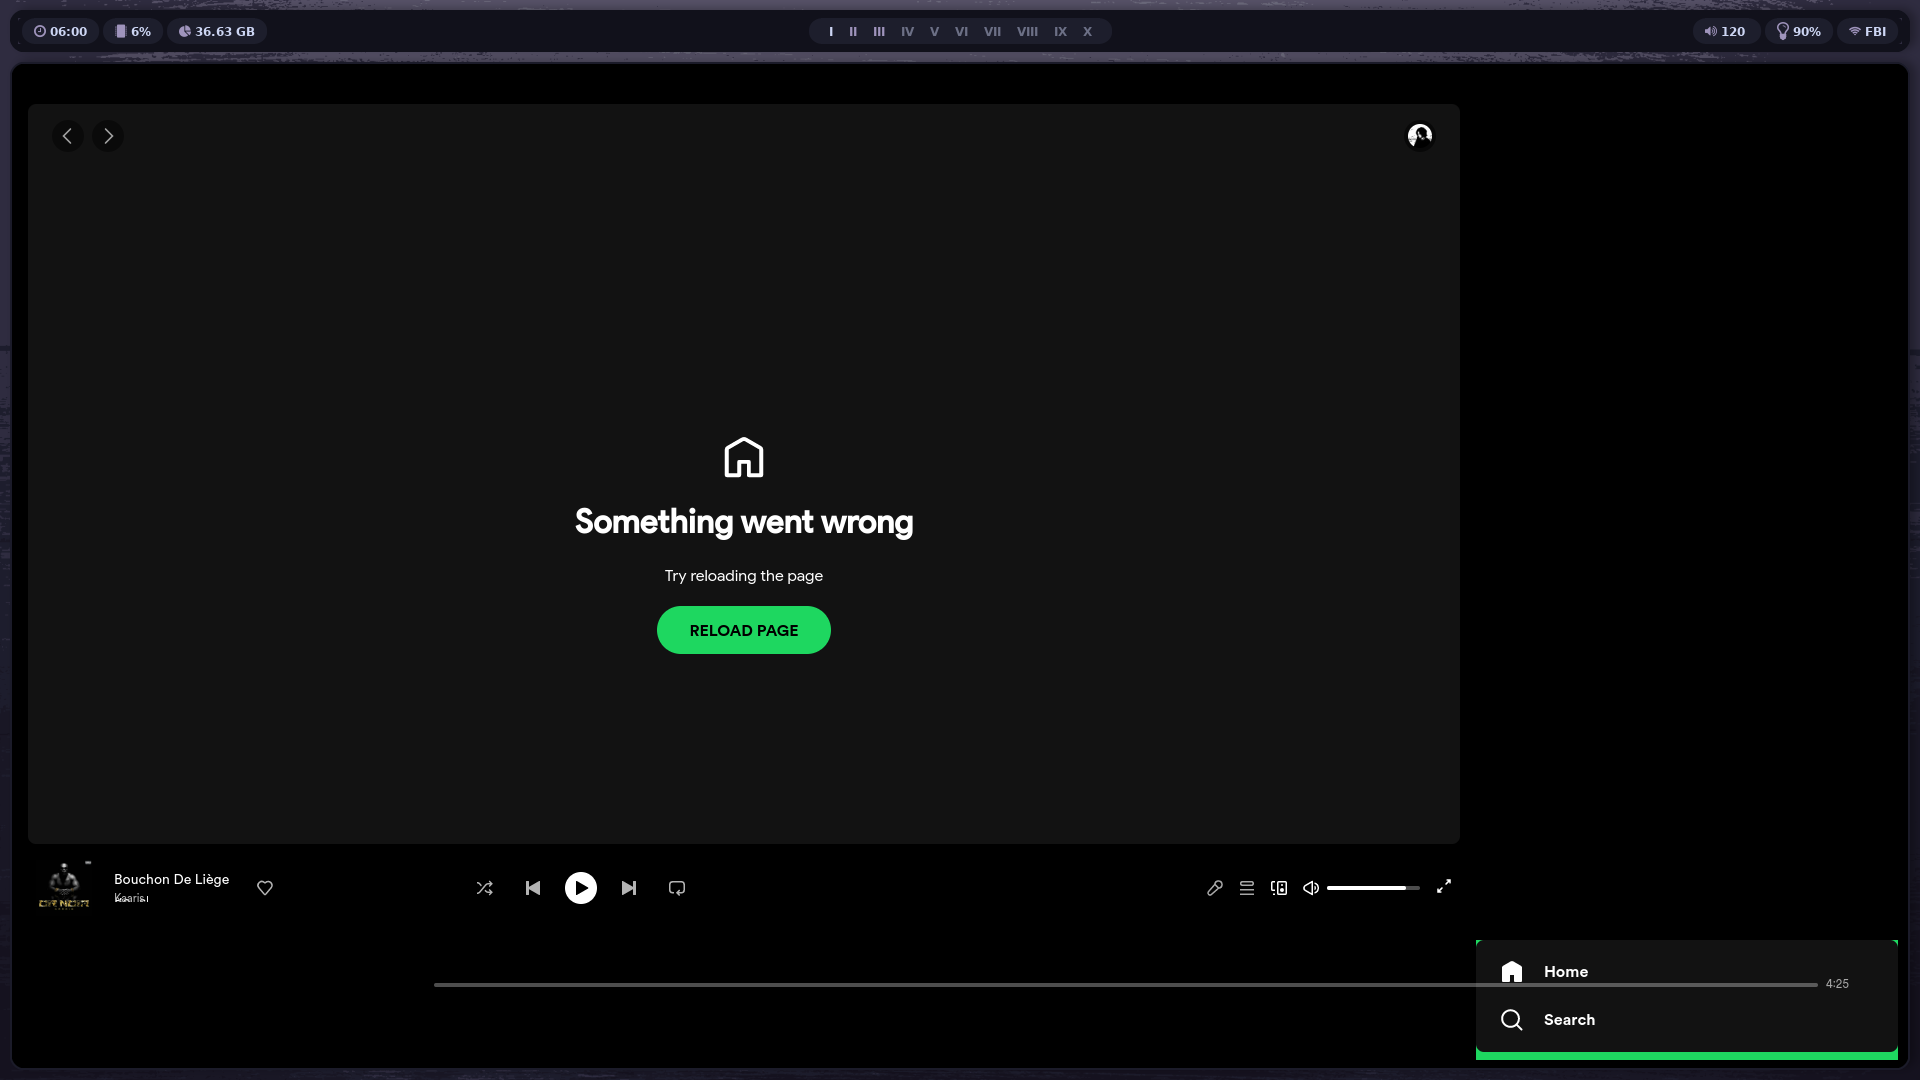Click the lyrics microphone icon
Image resolution: width=1920 pixels, height=1080 pixels.
(x=1215, y=888)
